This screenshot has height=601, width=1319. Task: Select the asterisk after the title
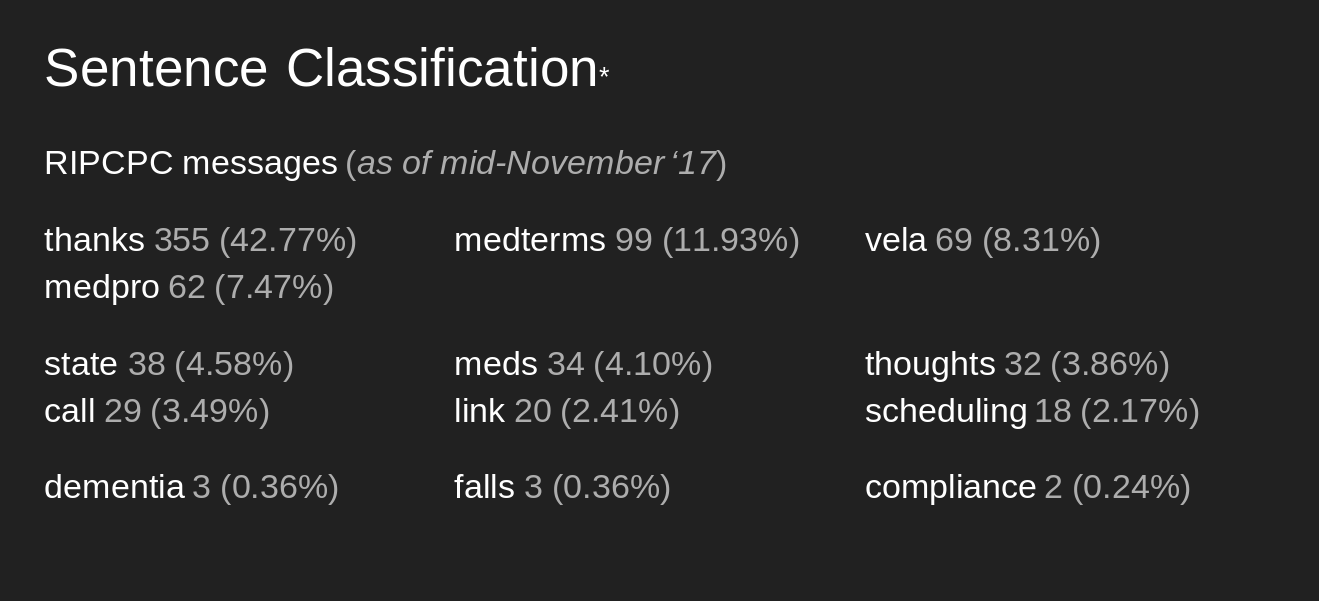click(x=604, y=74)
